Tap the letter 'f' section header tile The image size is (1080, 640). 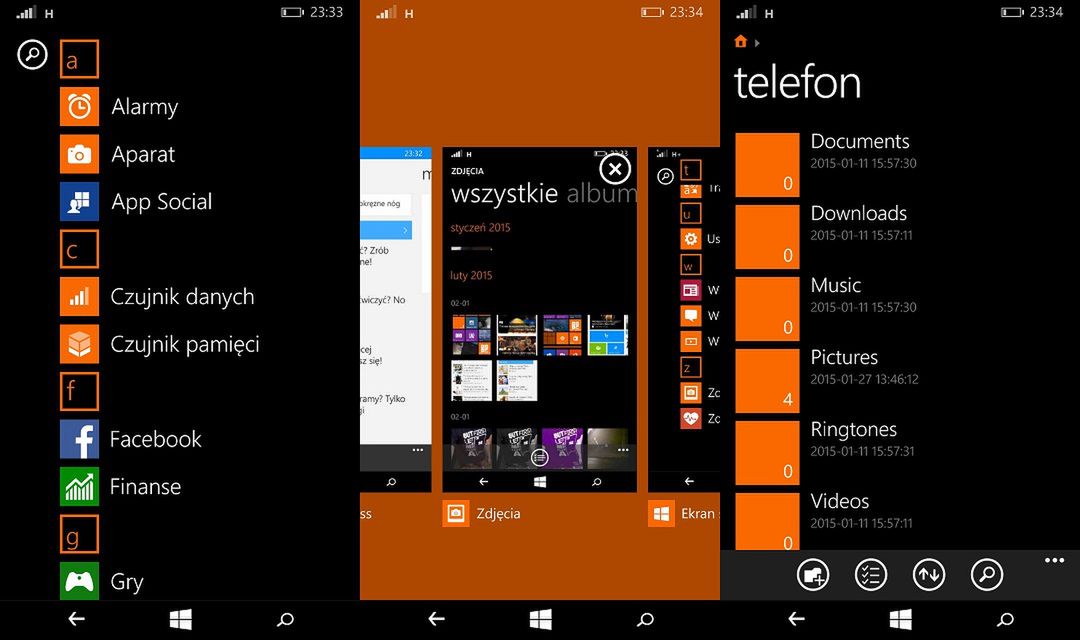point(79,392)
